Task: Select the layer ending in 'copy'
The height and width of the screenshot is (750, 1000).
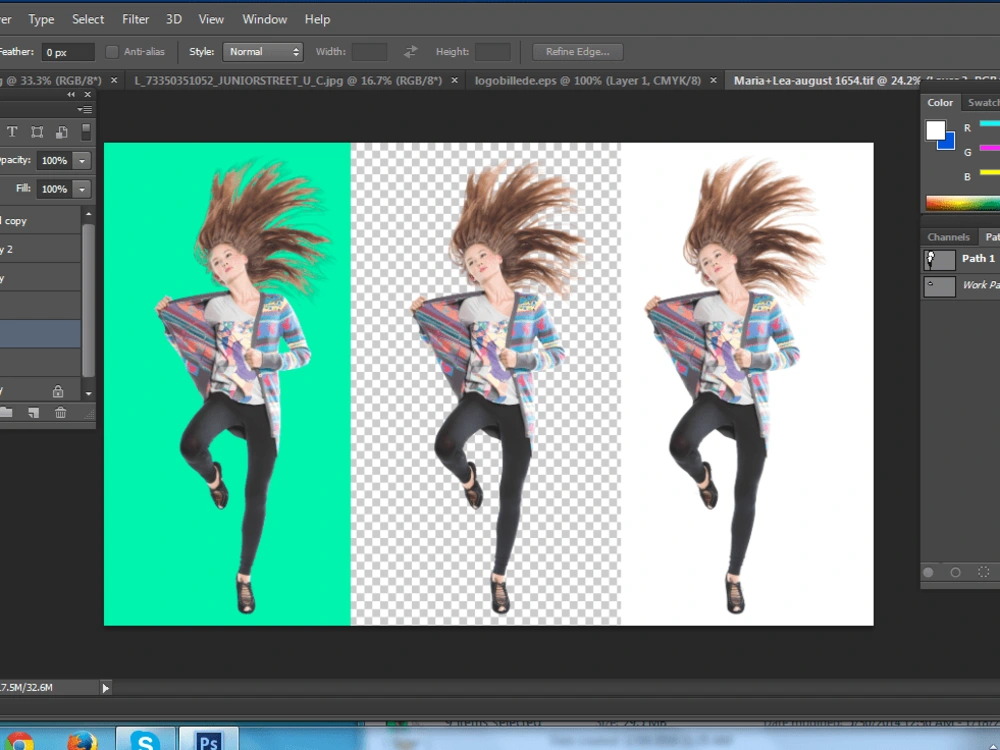Action: tap(40, 221)
